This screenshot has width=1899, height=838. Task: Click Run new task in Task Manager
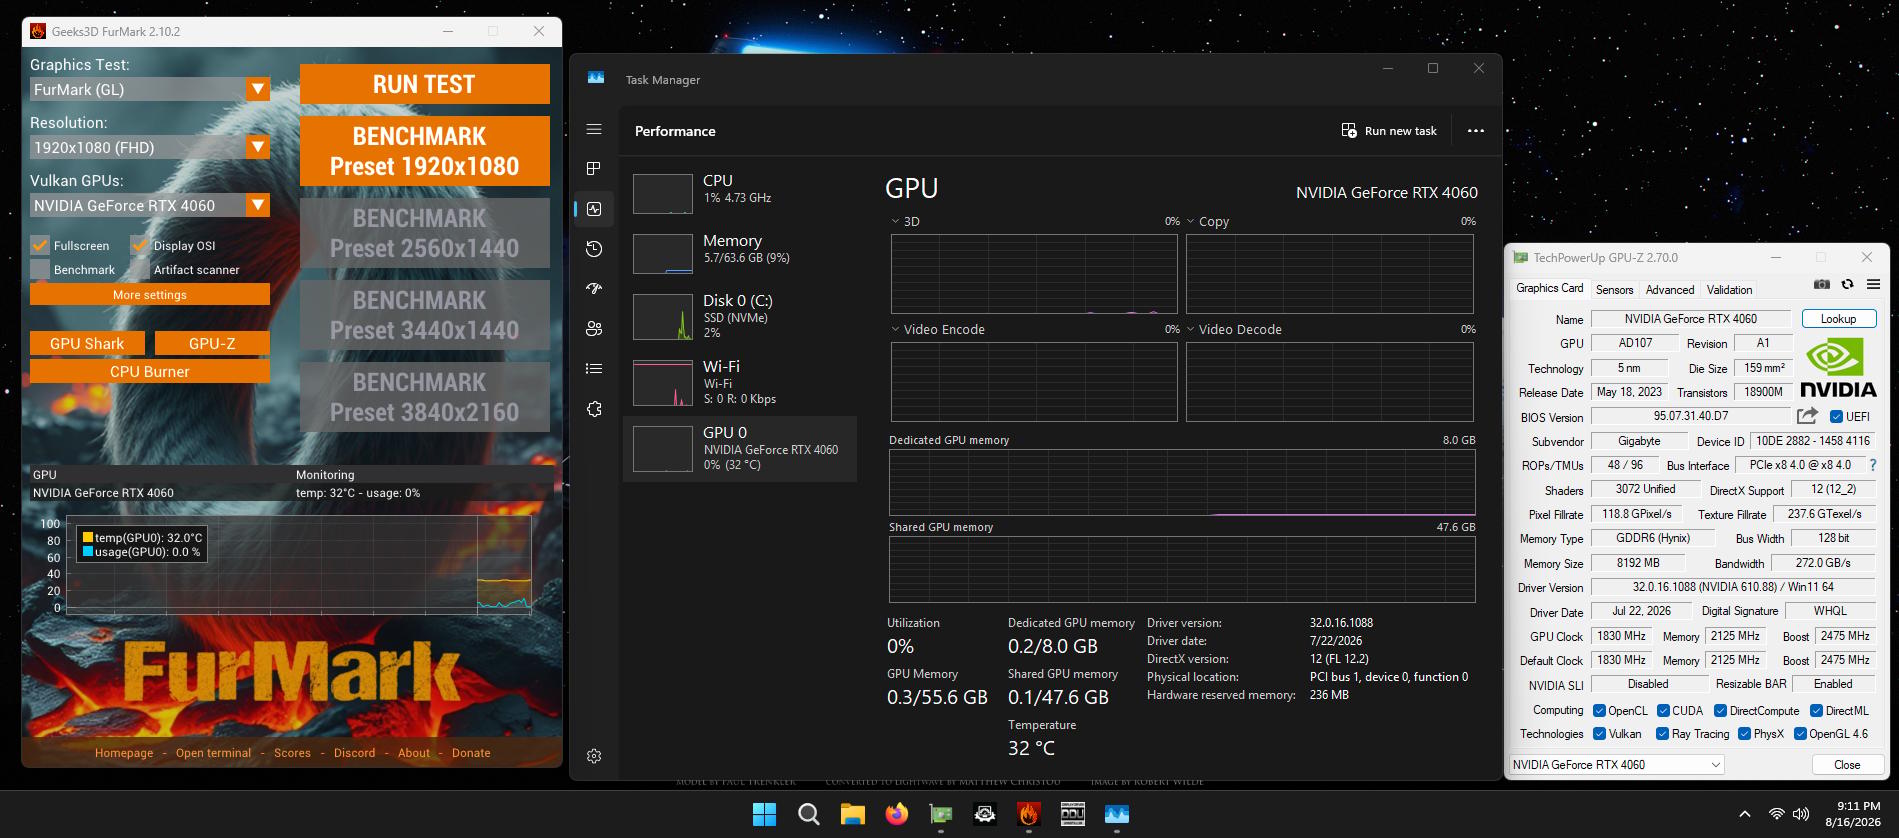click(x=1389, y=131)
